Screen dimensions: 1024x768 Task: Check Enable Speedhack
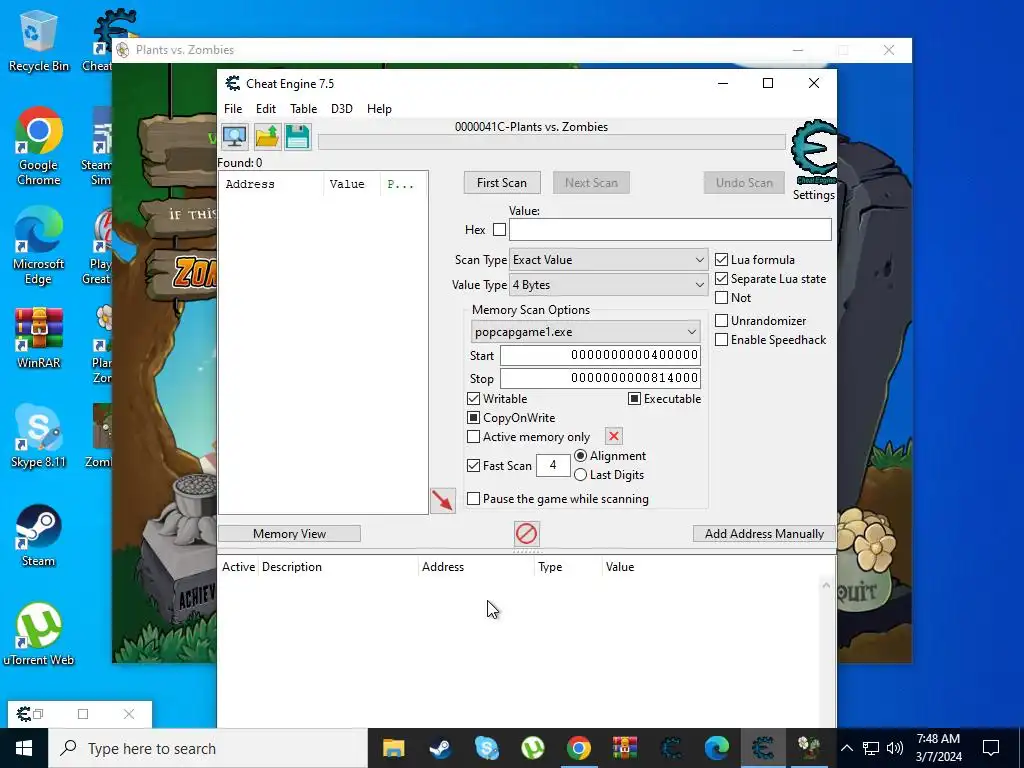722,340
